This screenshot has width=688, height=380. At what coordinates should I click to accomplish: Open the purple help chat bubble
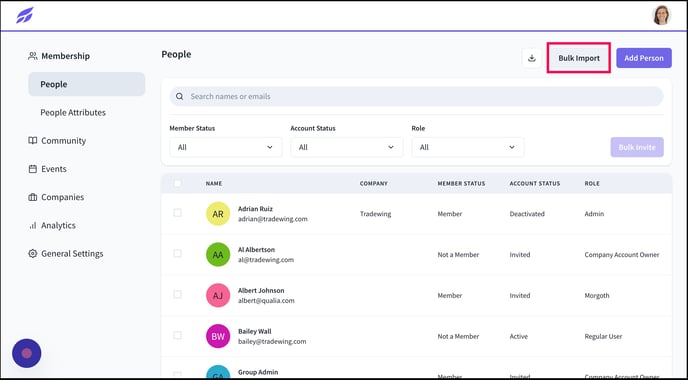(x=27, y=353)
